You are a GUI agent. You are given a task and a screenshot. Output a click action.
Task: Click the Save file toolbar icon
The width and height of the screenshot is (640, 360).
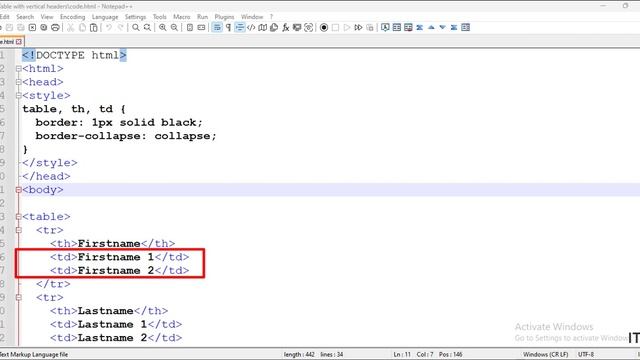9,27
